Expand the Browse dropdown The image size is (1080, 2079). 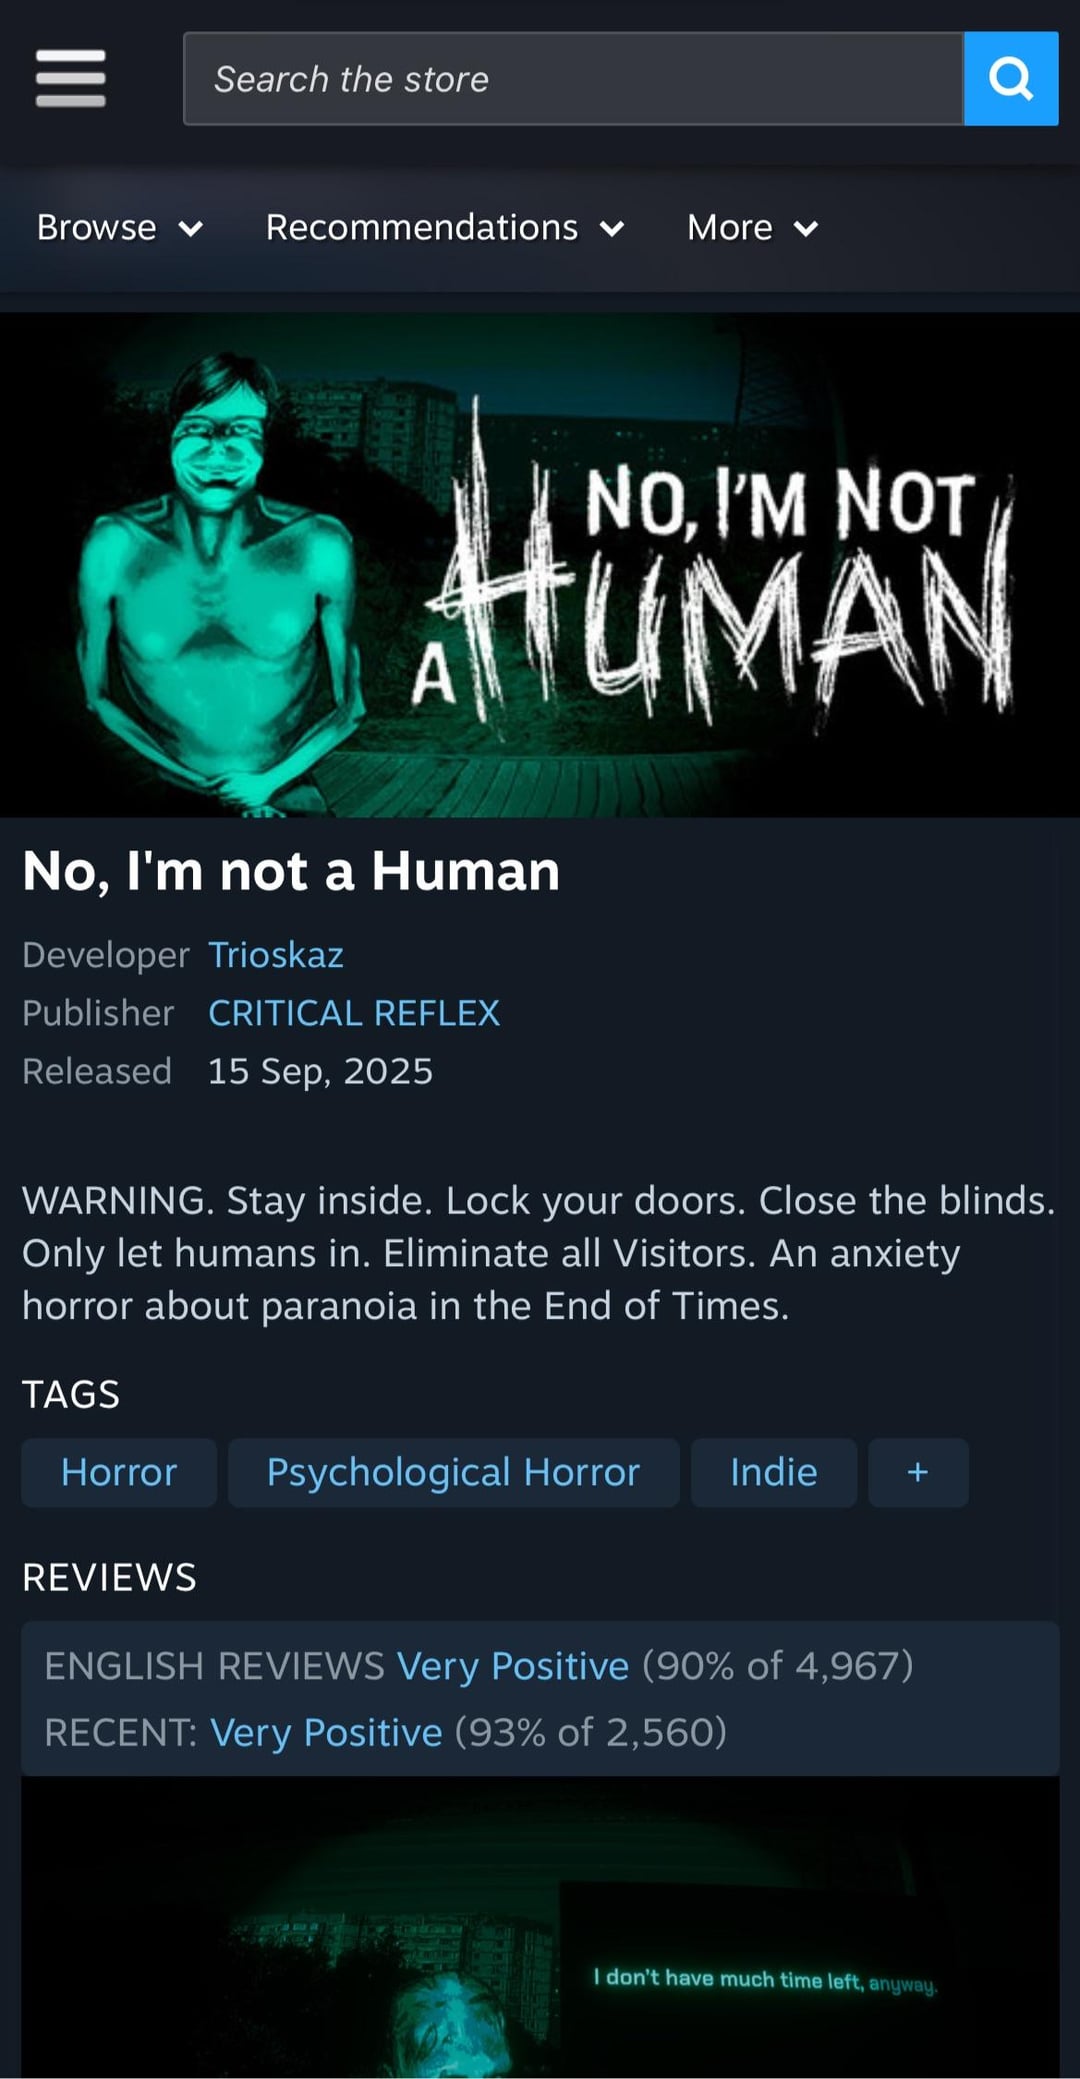point(120,228)
